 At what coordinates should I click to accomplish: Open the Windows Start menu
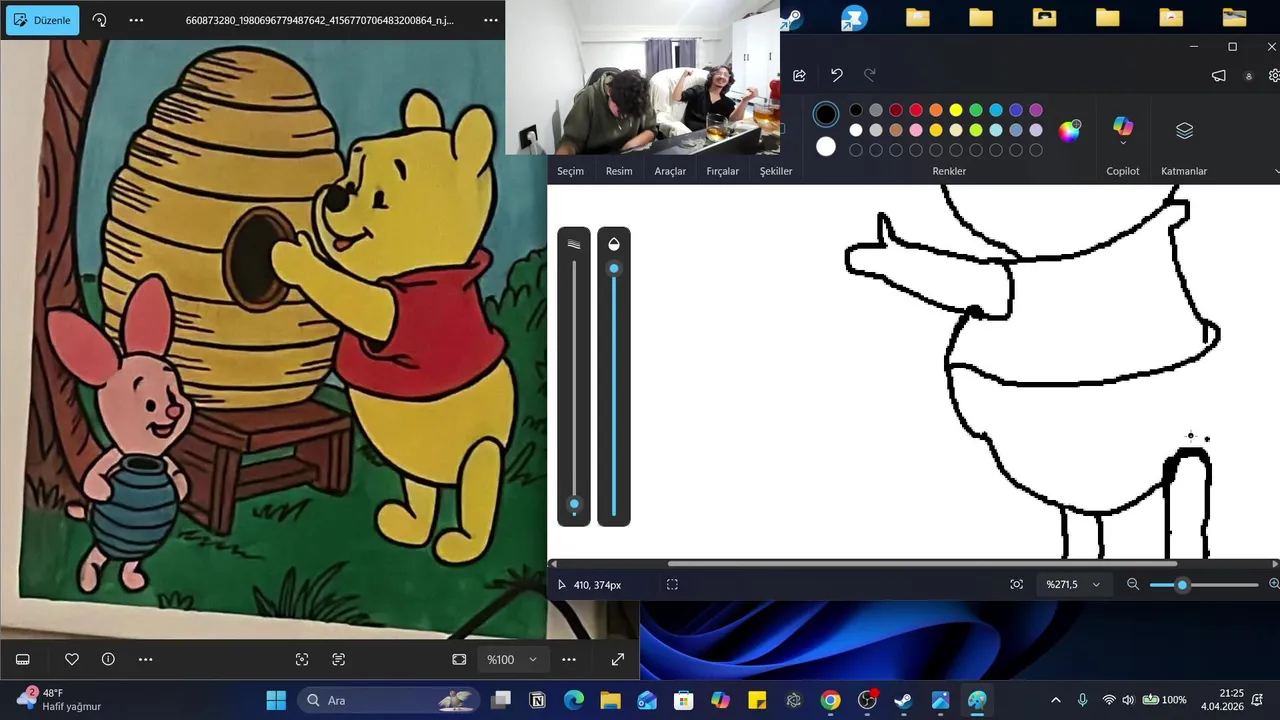point(276,700)
